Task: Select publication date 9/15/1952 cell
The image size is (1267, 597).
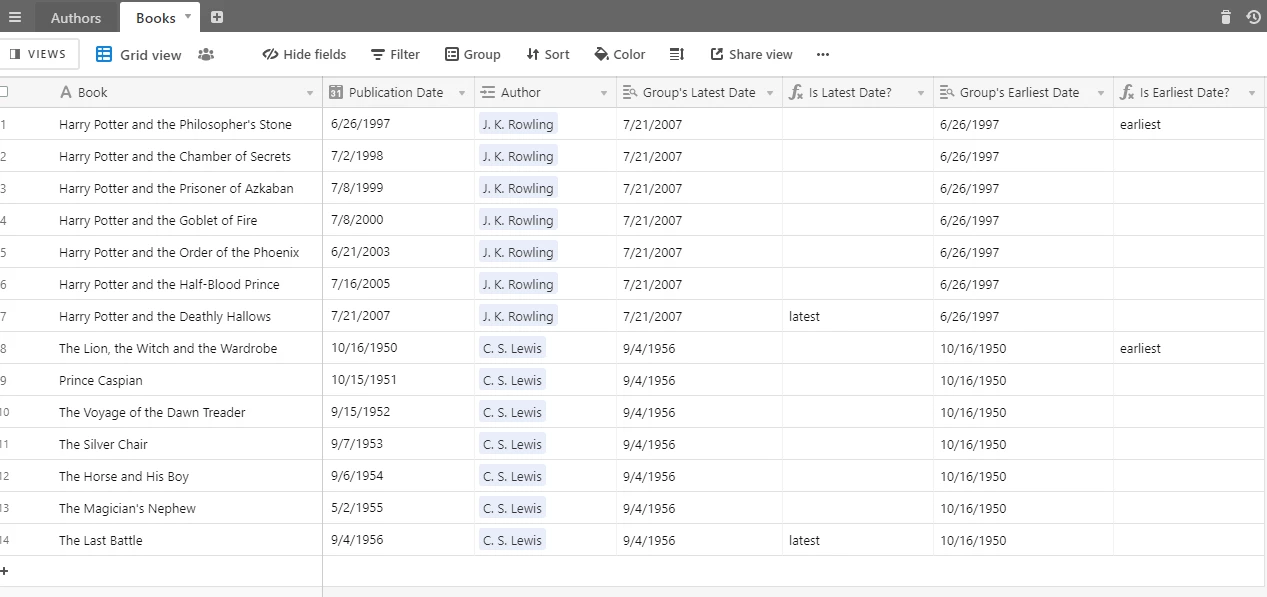Action: [398, 412]
